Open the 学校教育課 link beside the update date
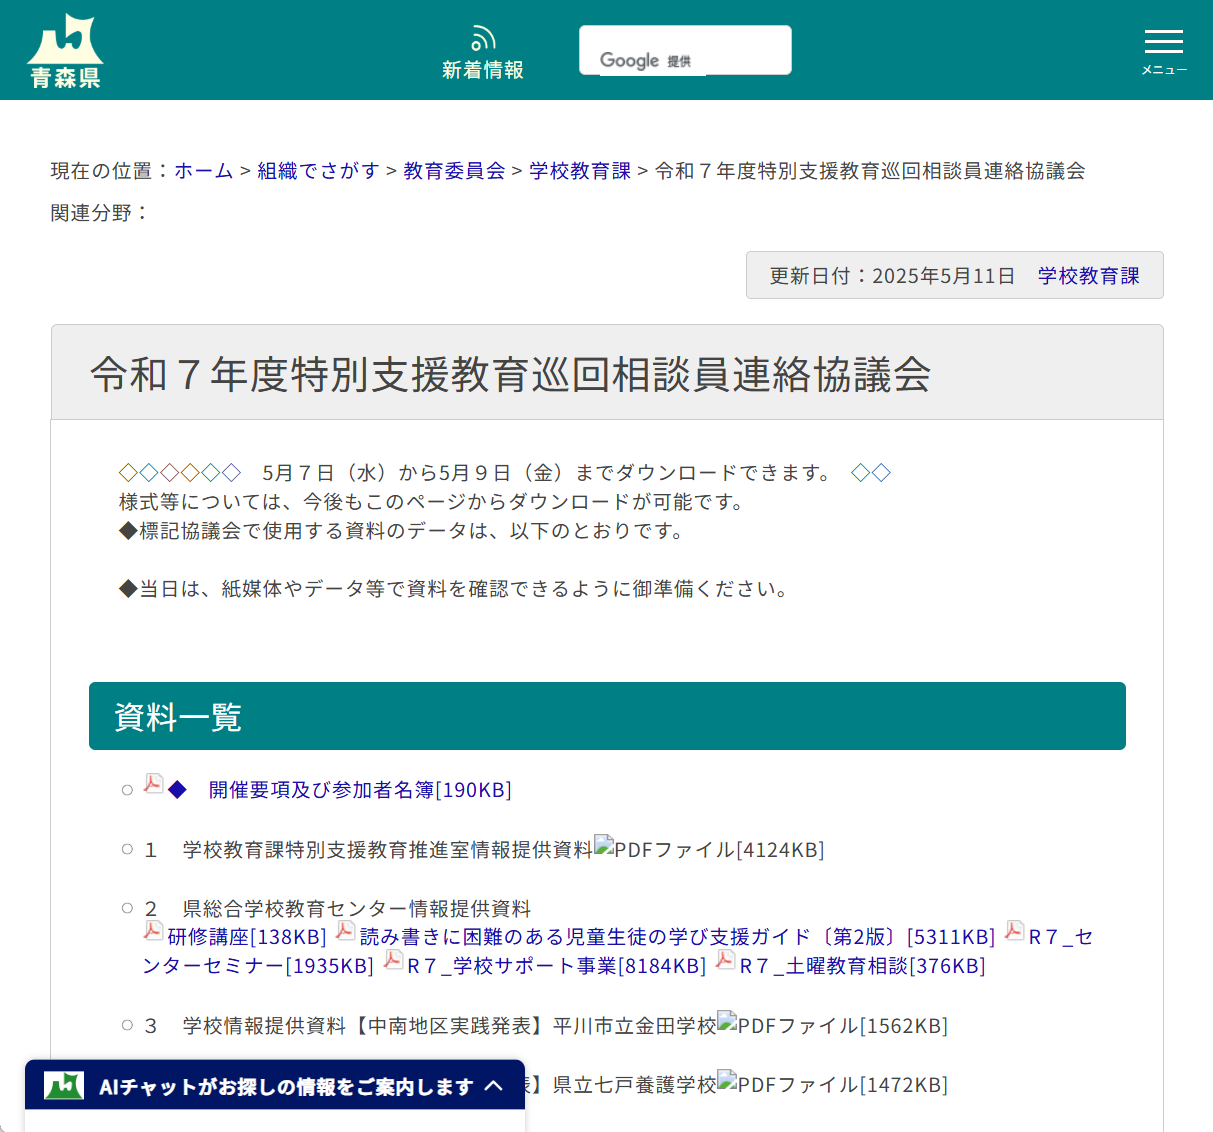 [x=1088, y=276]
